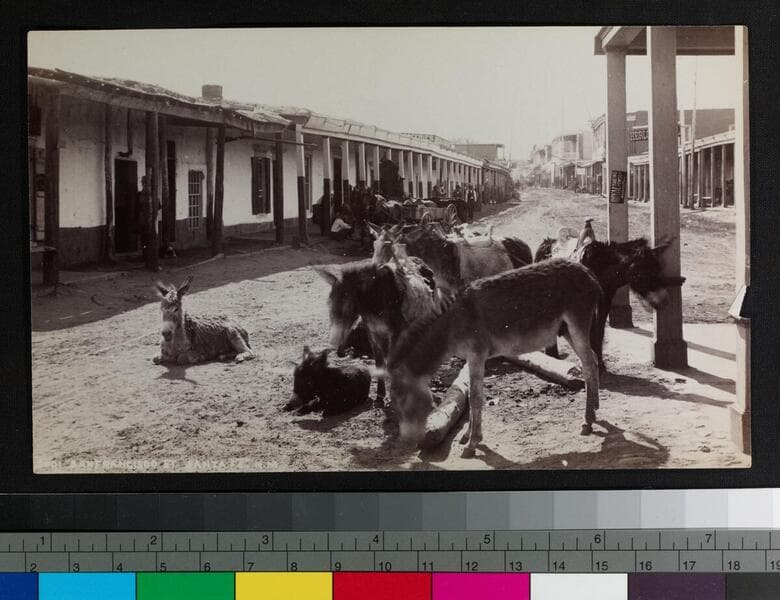Screen dimensions: 780x600
Task: Click the dark blue patch at far left
Action: [18, 586]
